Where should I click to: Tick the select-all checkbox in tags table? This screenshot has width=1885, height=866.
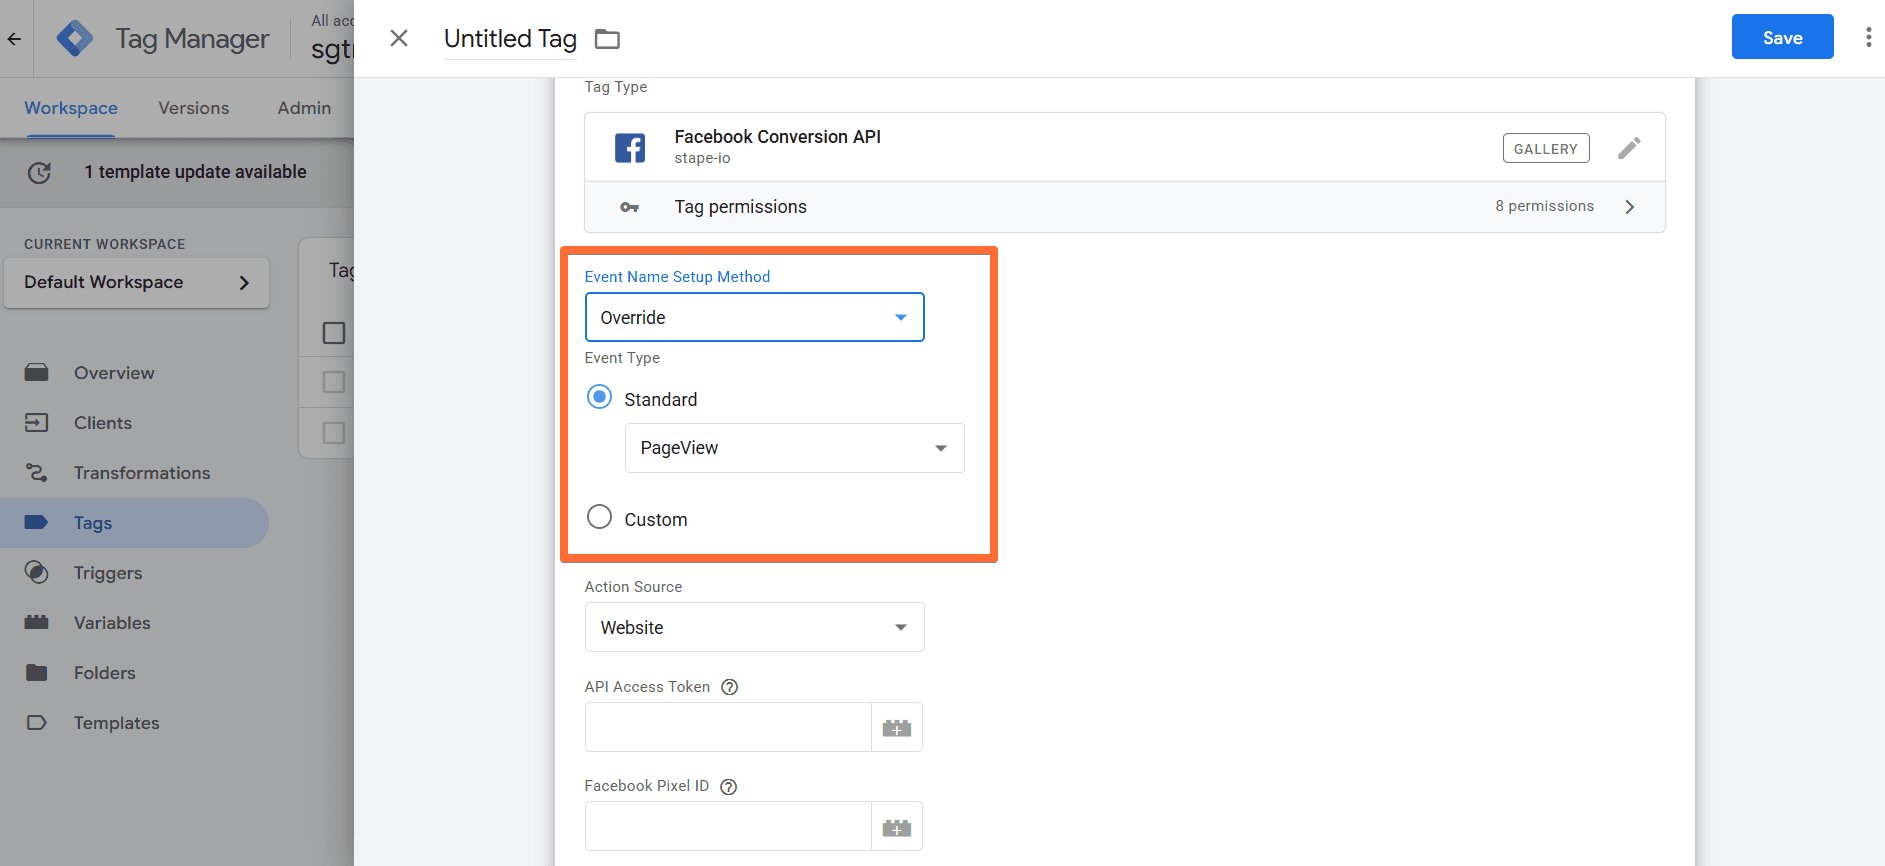tap(334, 333)
